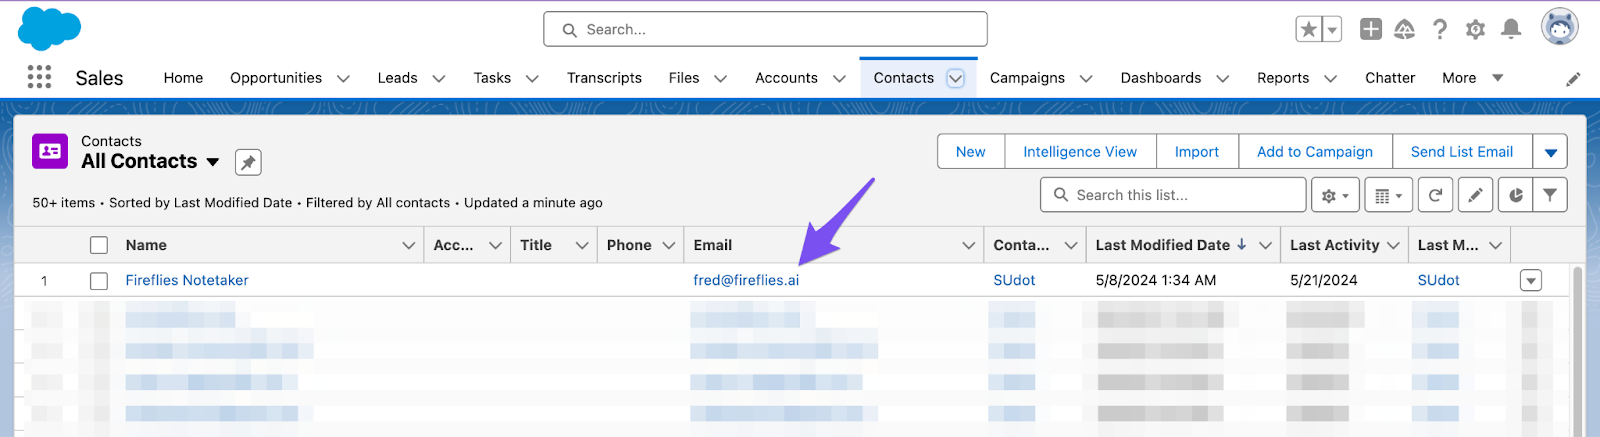
Task: Go to the Transcripts tab
Action: click(604, 78)
